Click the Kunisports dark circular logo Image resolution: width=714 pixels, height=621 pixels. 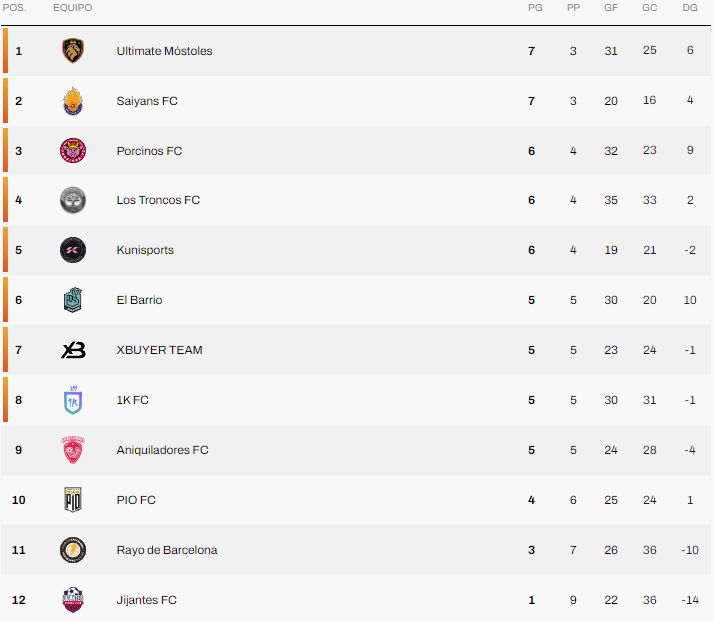[x=73, y=250]
